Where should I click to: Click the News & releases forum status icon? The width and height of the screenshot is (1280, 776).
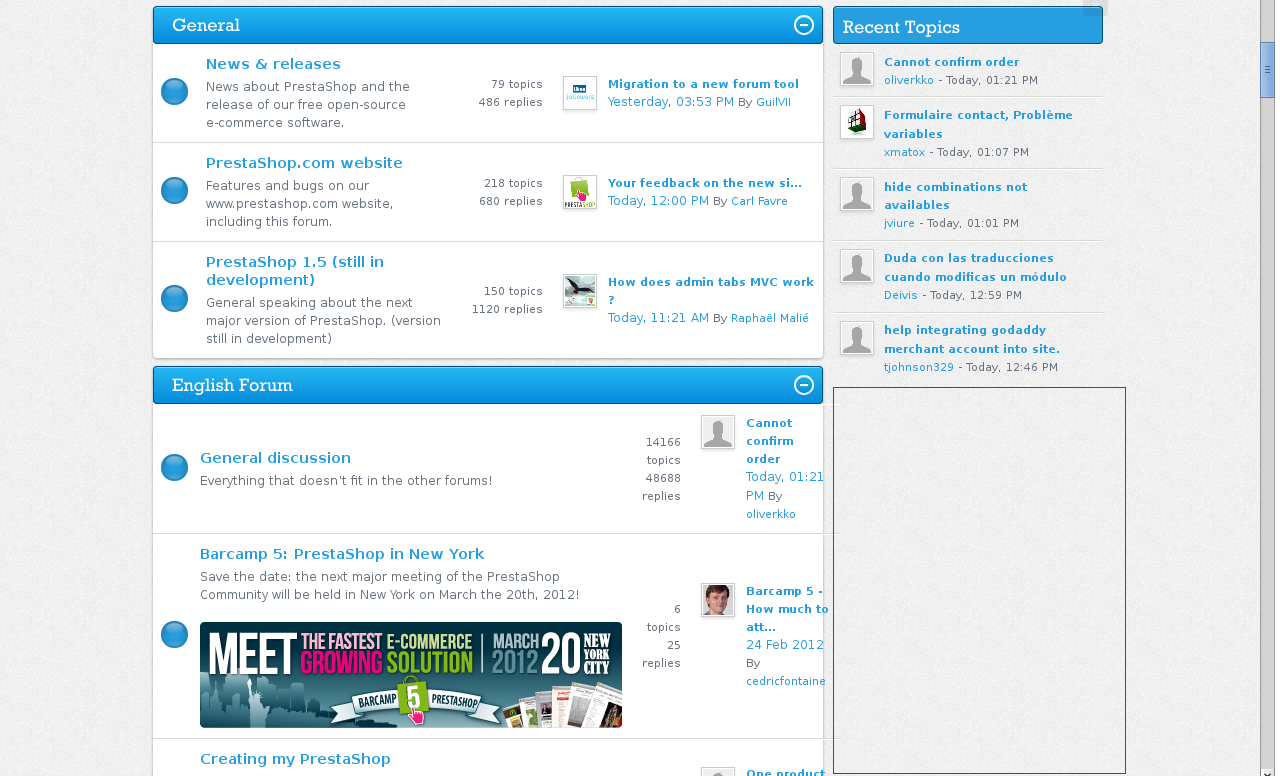point(175,92)
